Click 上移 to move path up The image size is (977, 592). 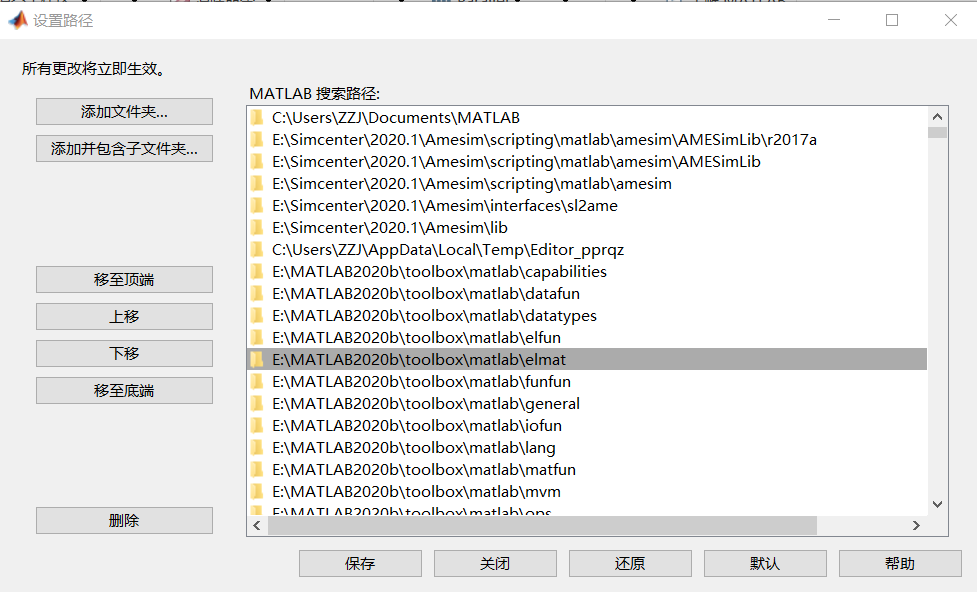(123, 316)
